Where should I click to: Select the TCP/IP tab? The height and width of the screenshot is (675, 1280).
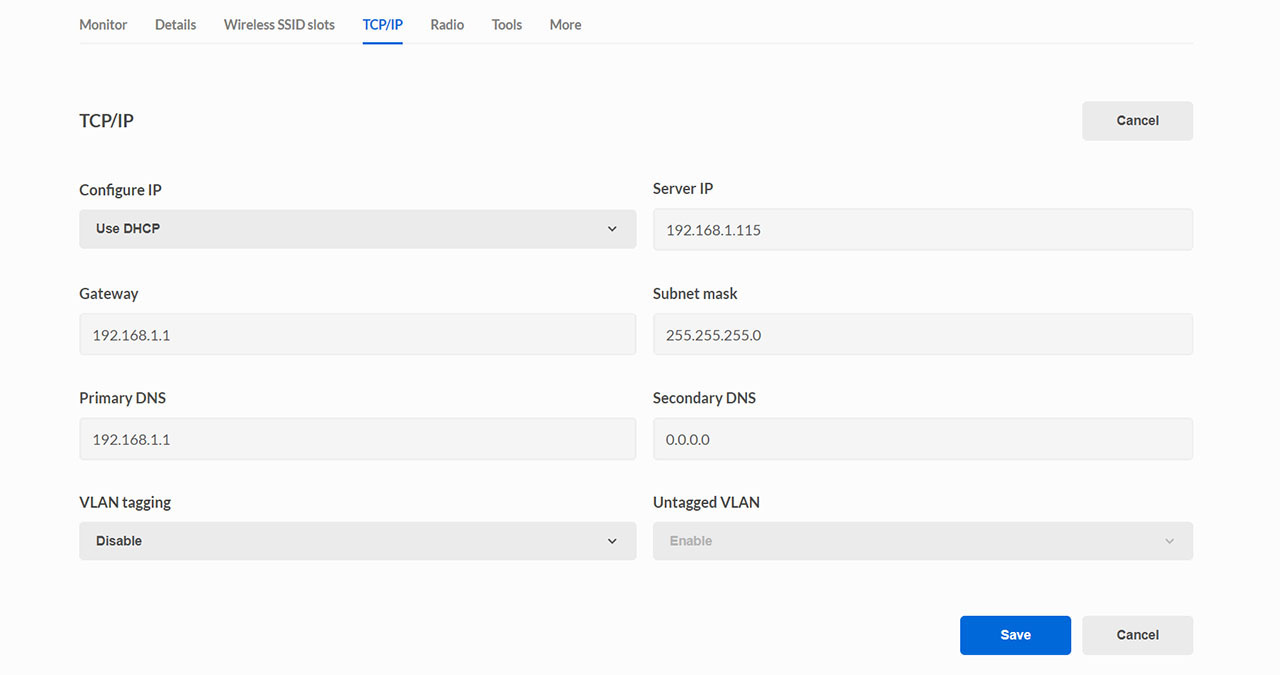(382, 24)
